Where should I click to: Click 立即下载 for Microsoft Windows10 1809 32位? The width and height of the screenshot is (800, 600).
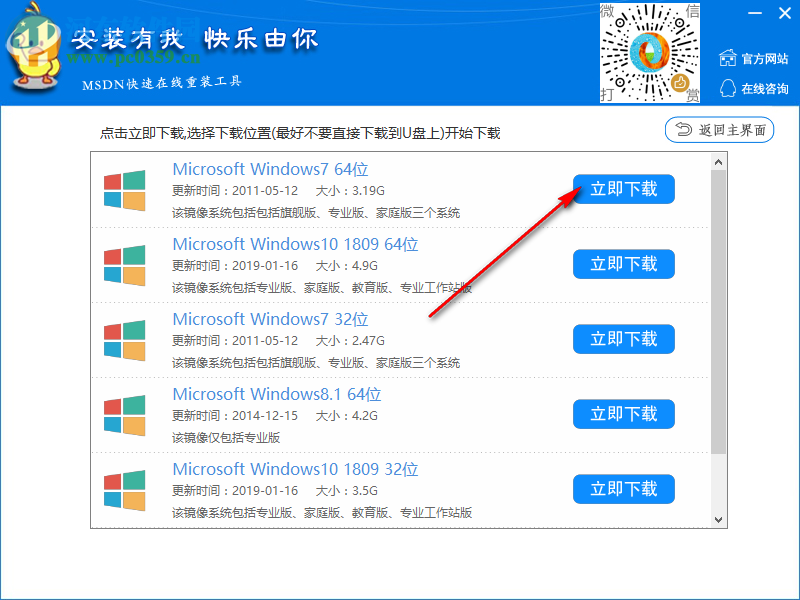point(623,489)
